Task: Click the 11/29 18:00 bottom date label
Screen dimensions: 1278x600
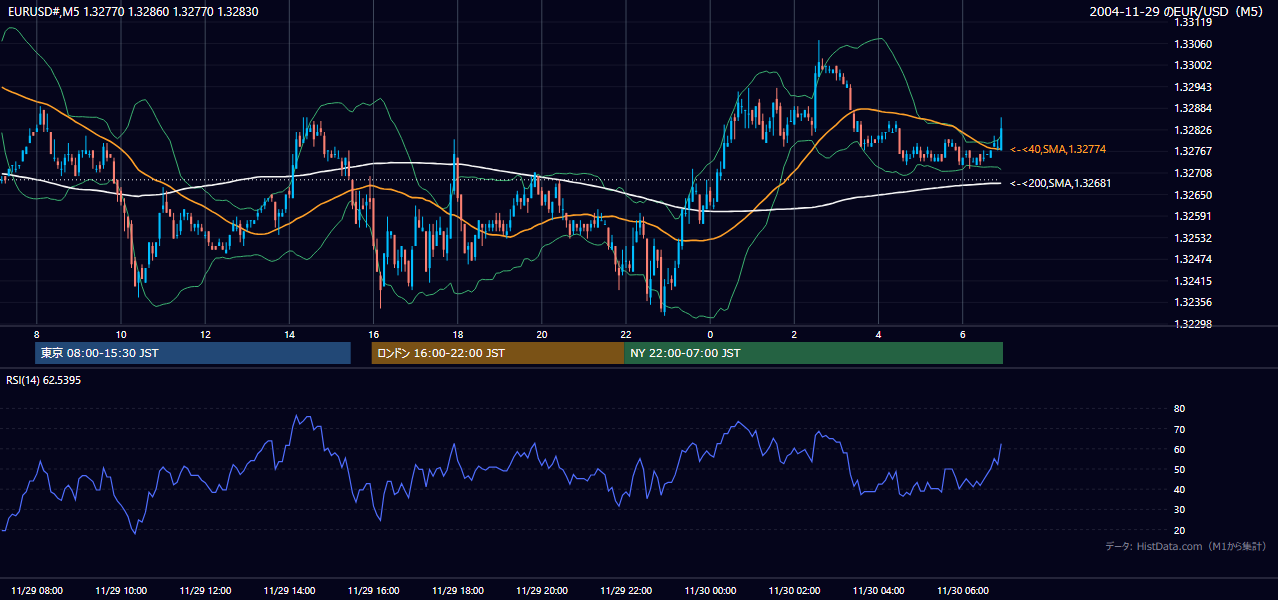Action: coord(458,590)
